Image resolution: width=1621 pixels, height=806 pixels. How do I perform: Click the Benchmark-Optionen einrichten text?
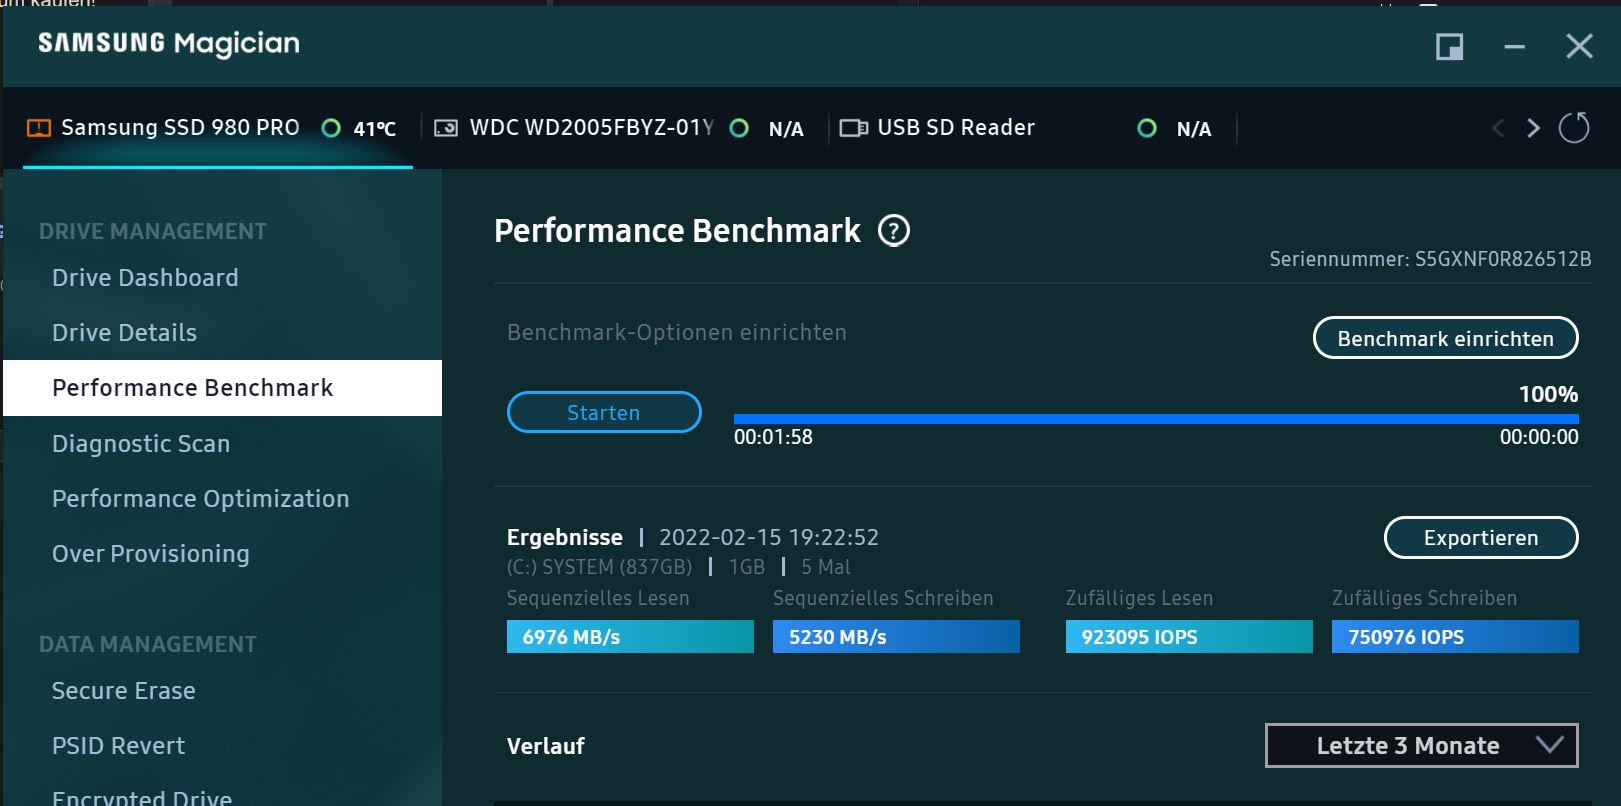tap(677, 333)
